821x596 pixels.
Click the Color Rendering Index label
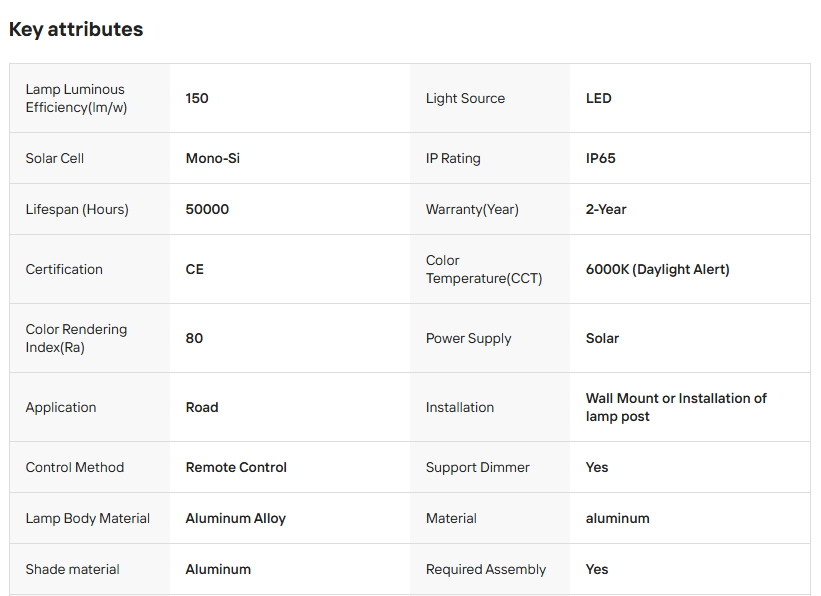coord(76,338)
